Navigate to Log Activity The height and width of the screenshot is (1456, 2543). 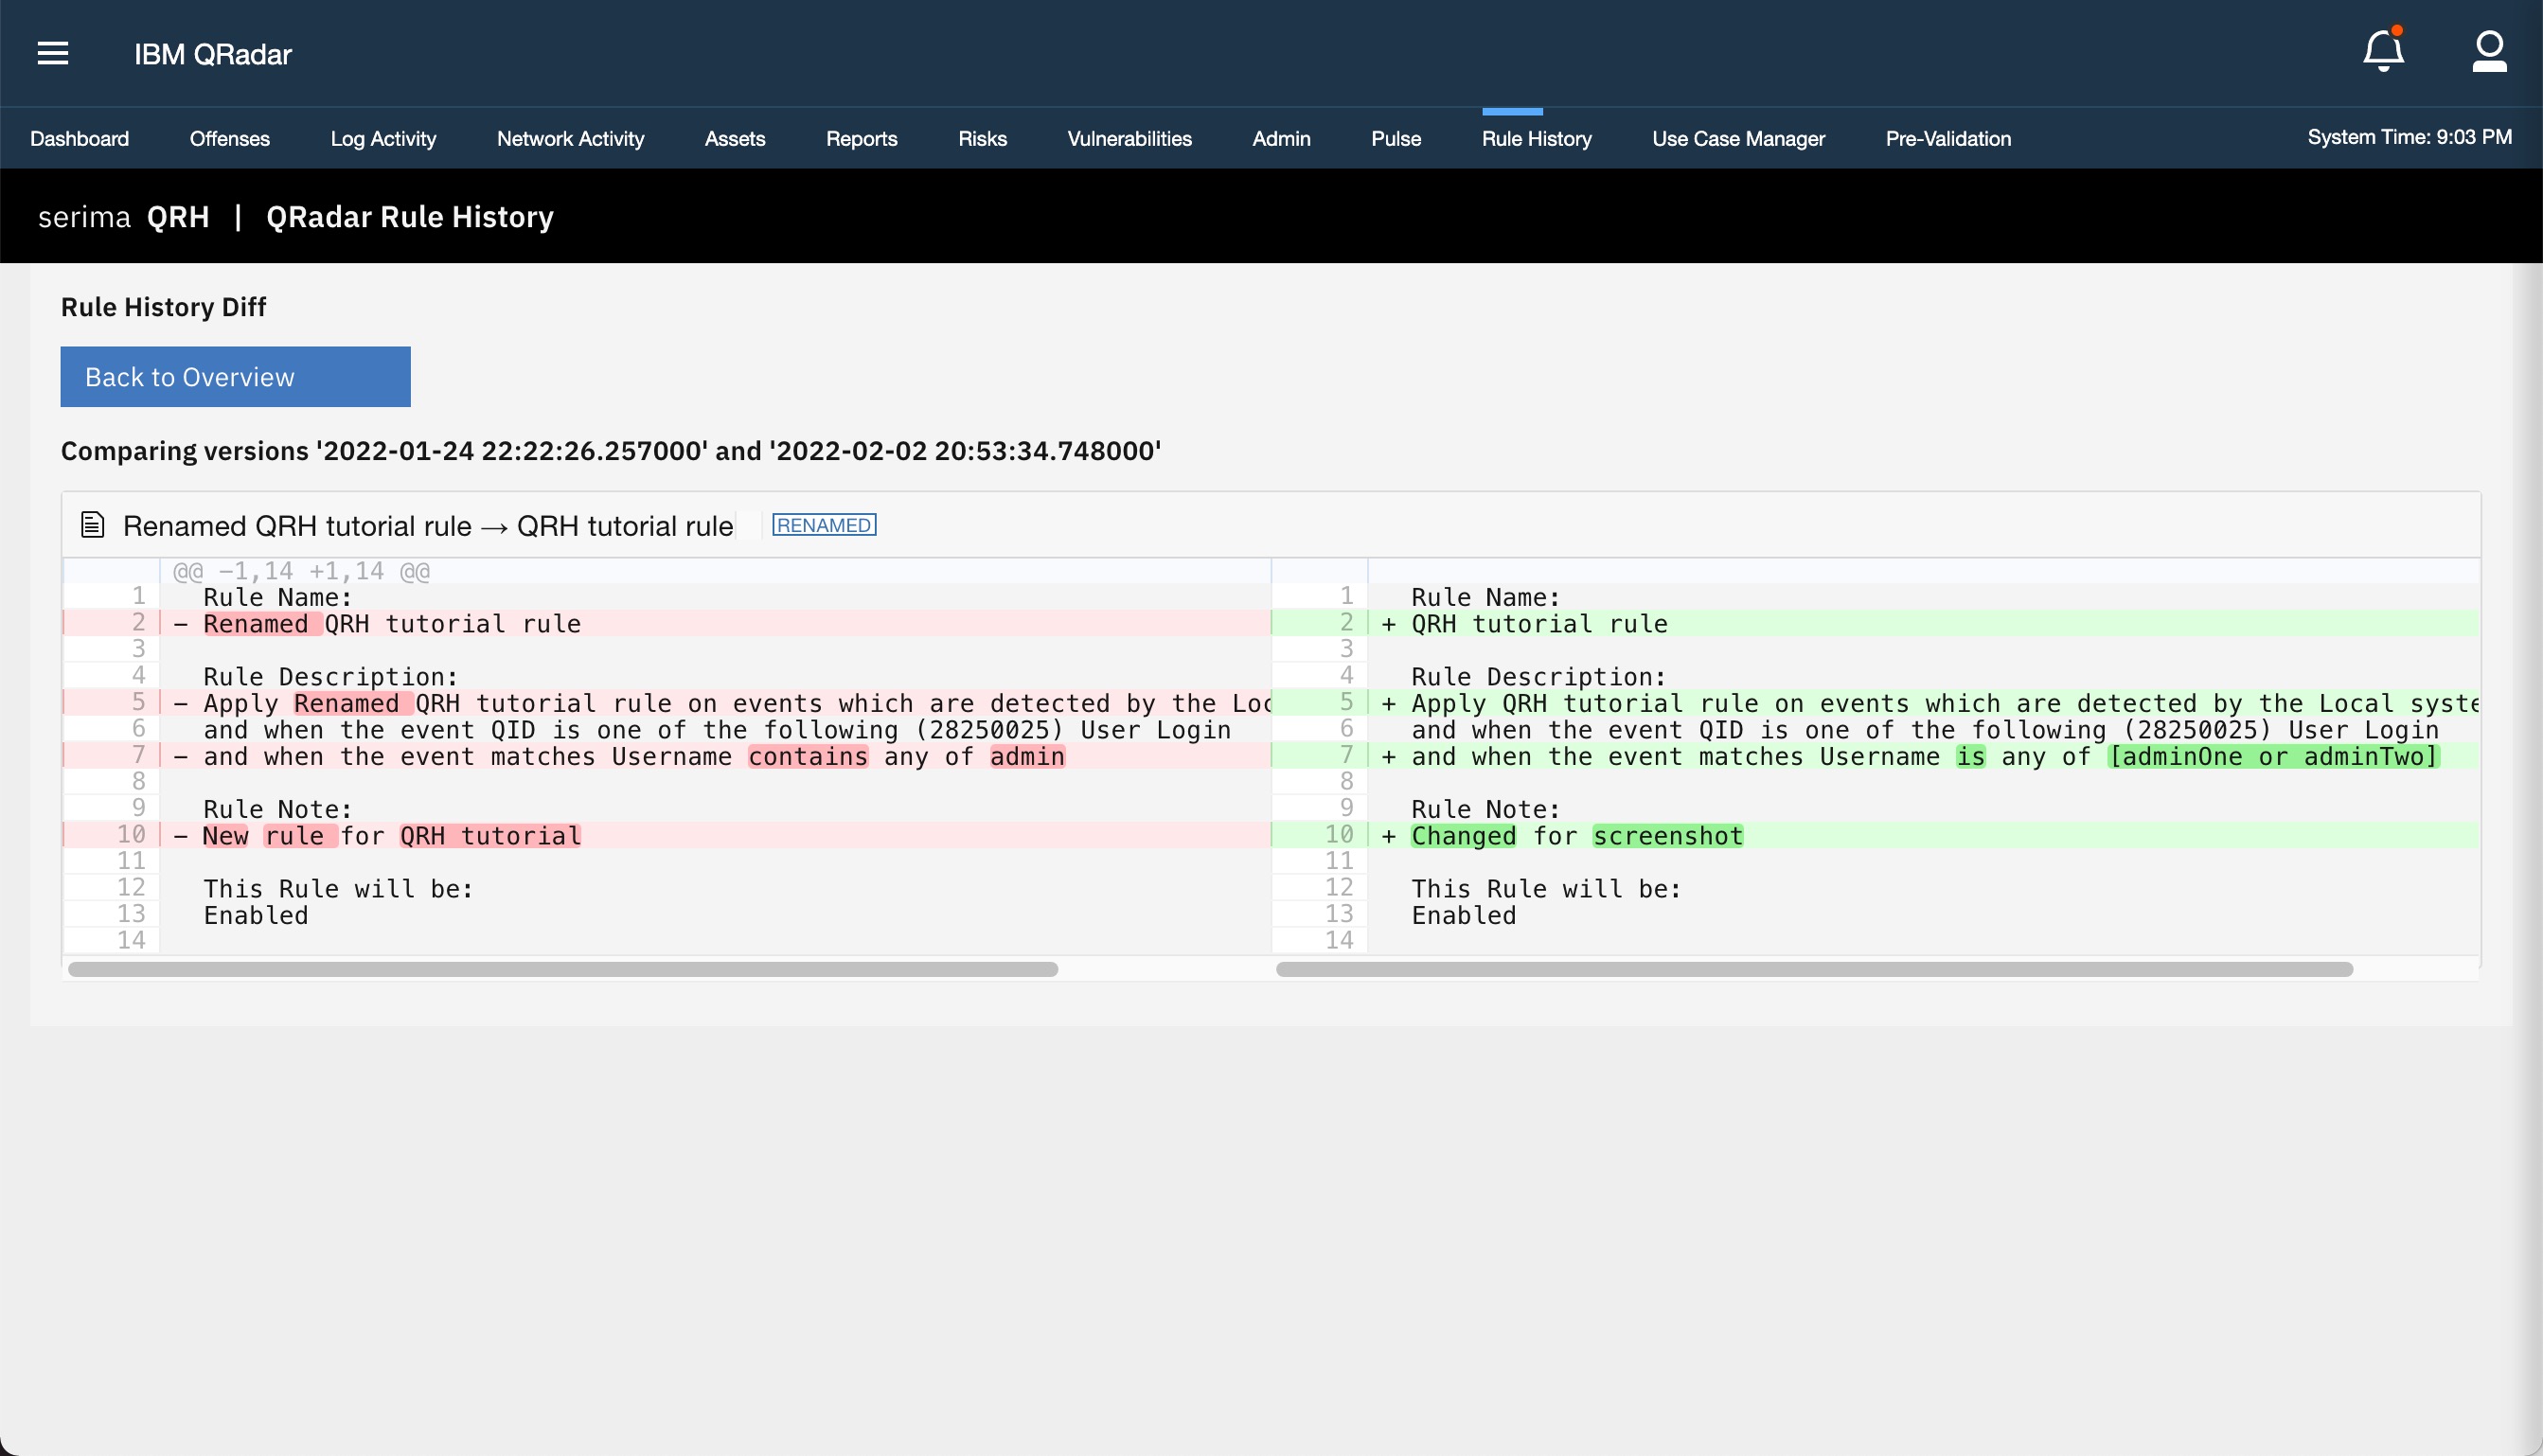click(383, 138)
